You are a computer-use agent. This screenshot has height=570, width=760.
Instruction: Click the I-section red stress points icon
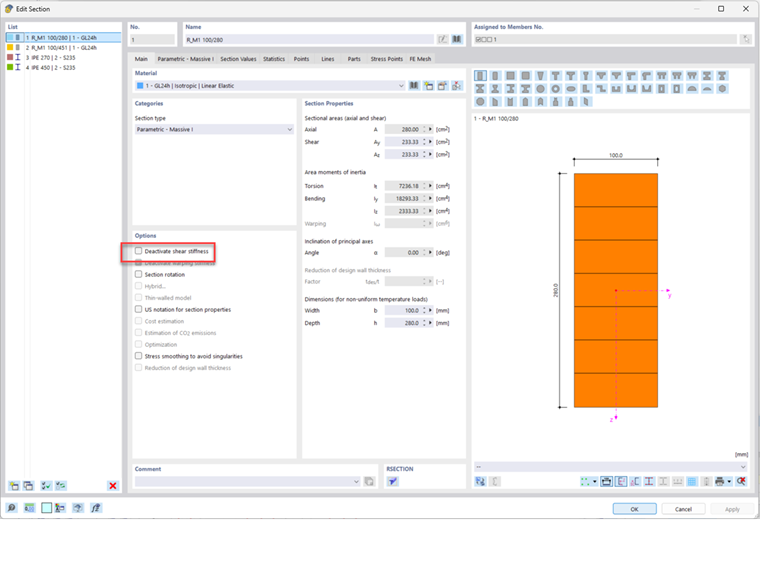[x=649, y=481]
